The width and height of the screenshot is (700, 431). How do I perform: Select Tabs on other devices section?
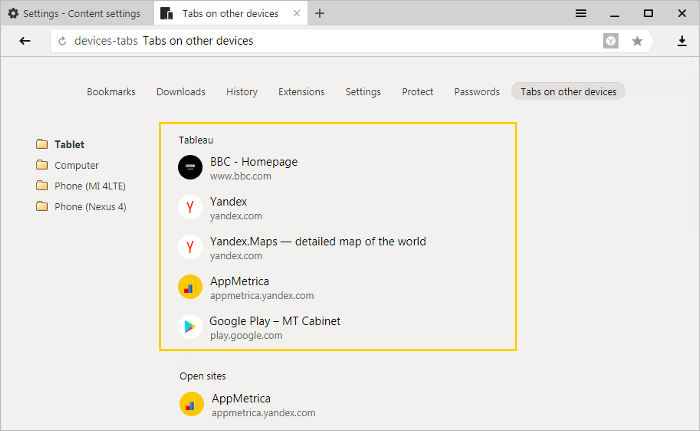568,91
